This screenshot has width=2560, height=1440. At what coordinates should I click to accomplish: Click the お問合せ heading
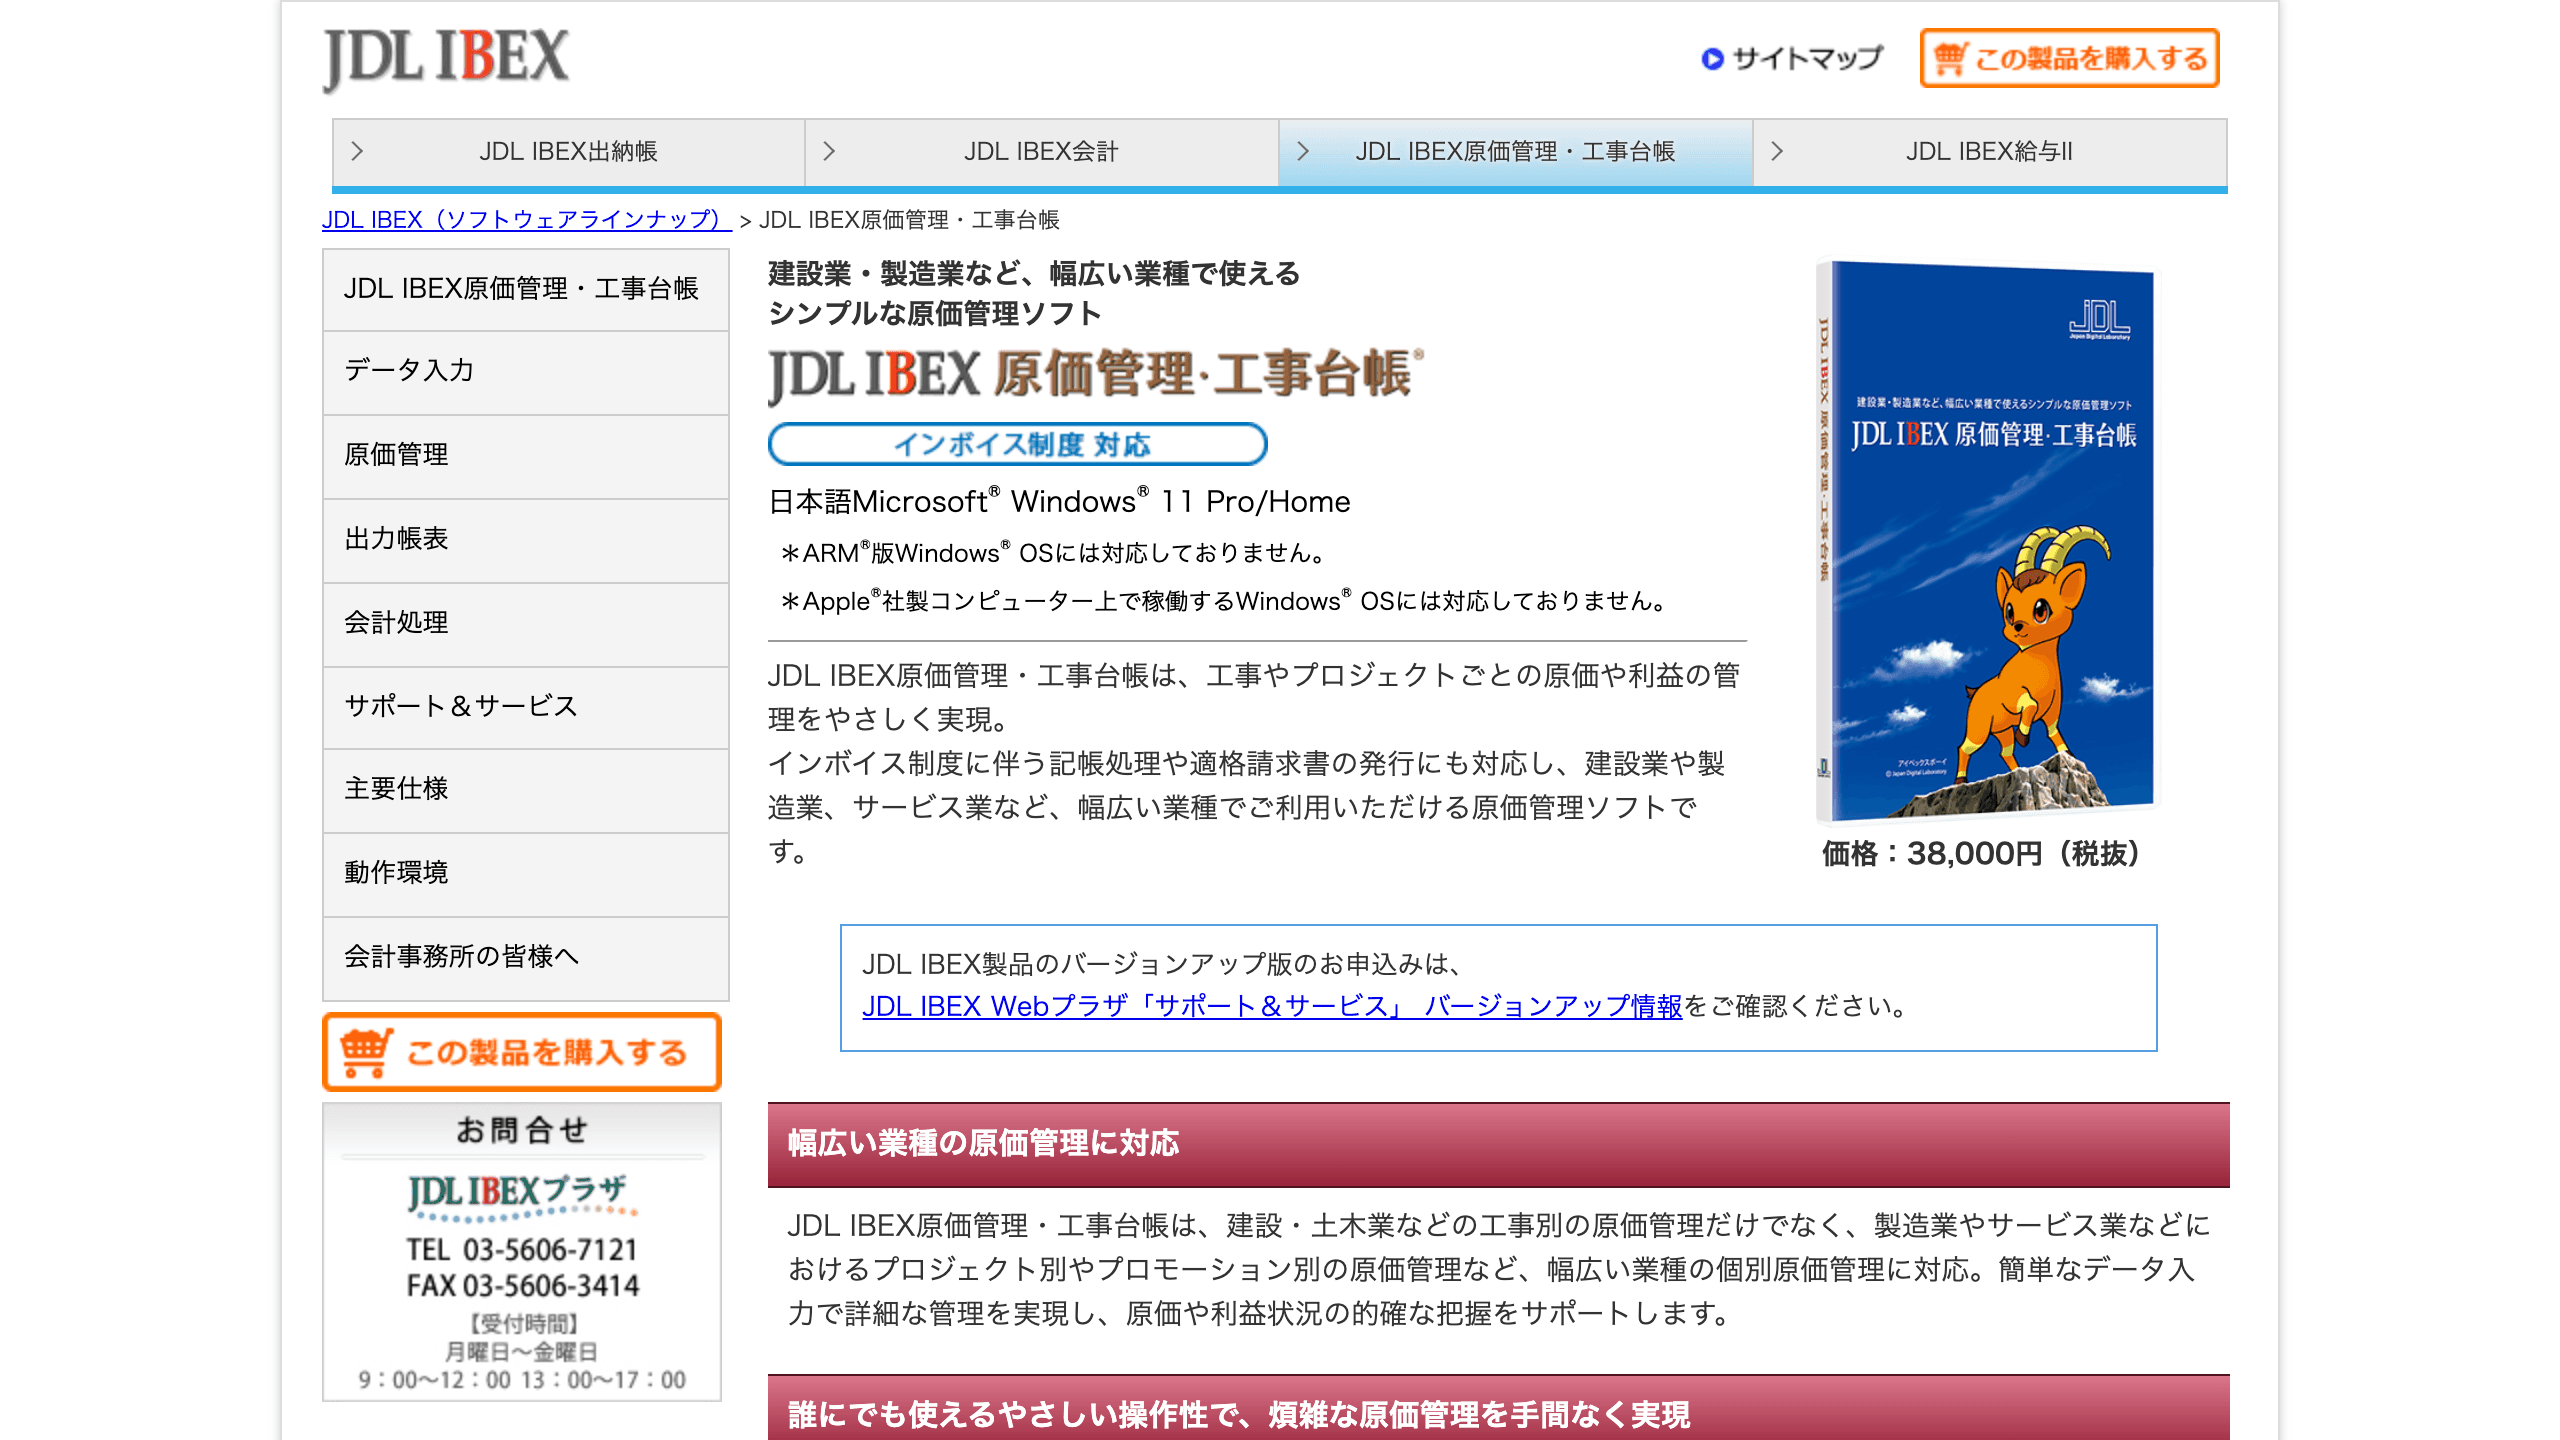(x=521, y=1131)
